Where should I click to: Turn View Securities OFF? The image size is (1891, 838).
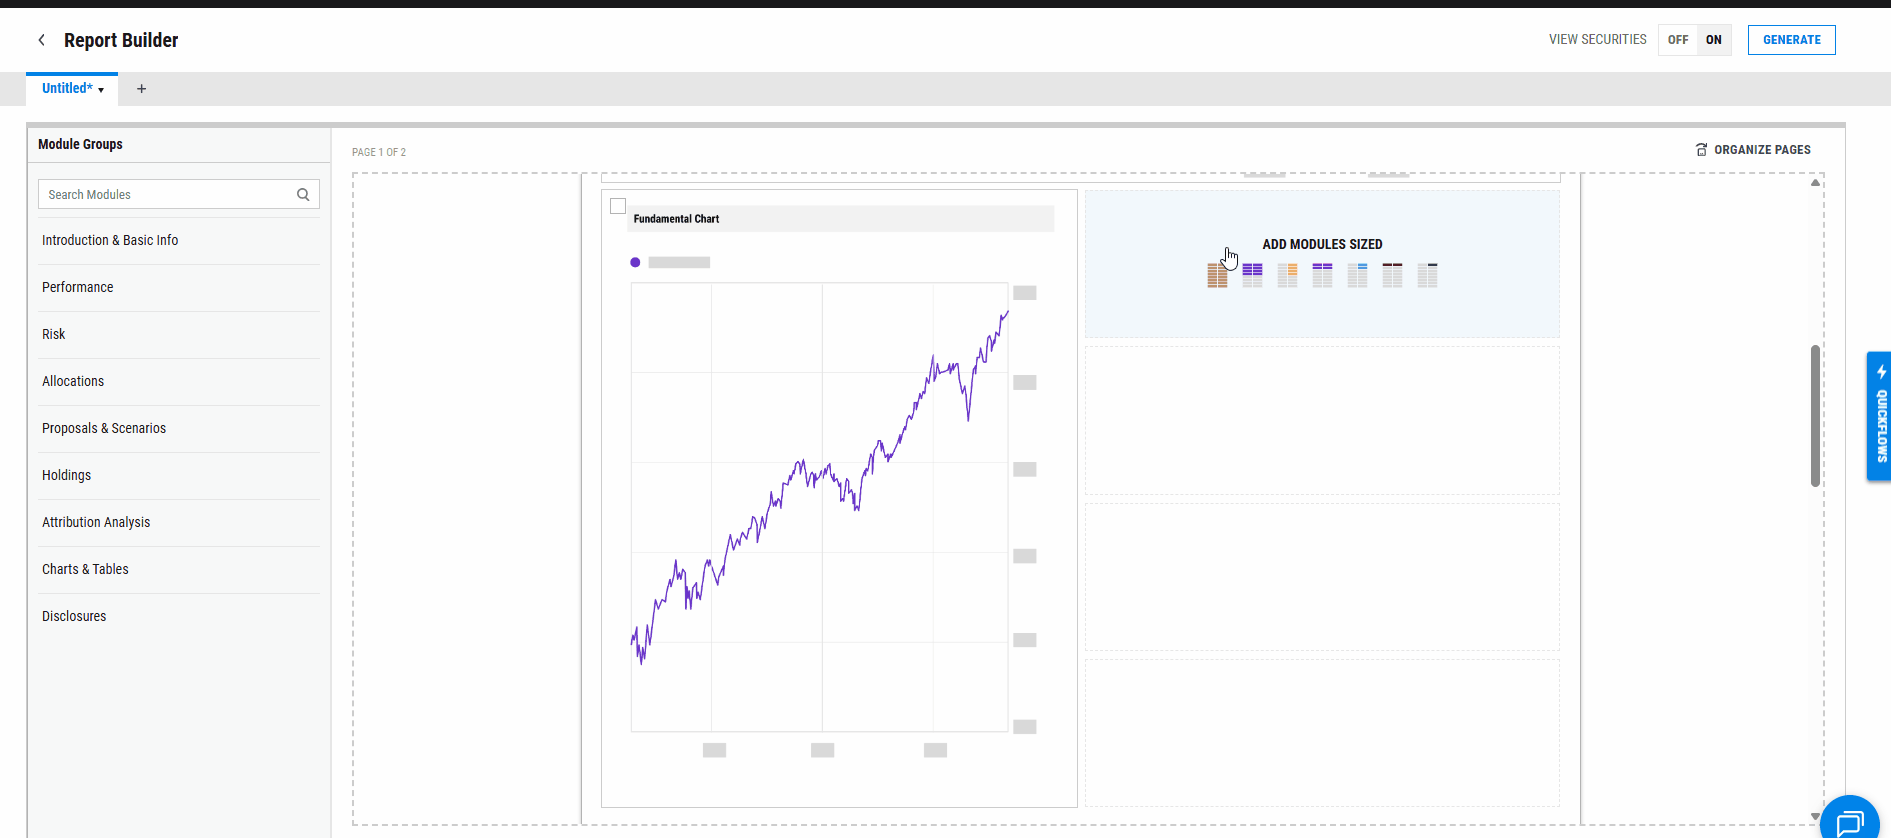click(x=1677, y=40)
